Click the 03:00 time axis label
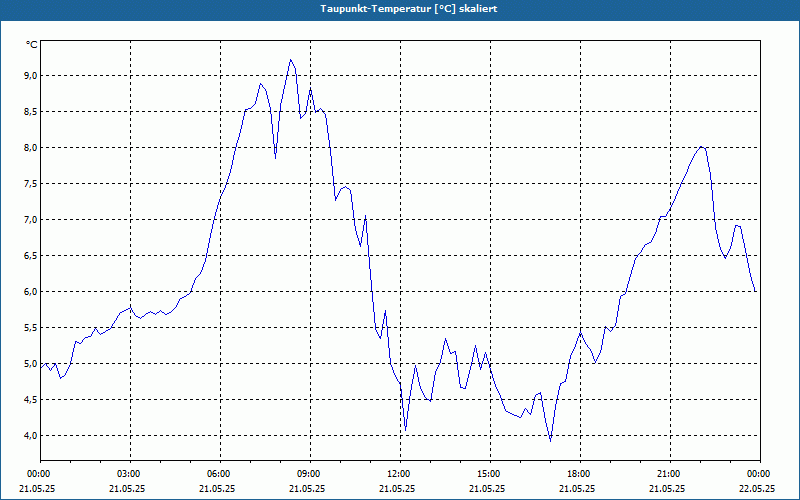Image resolution: width=800 pixels, height=500 pixels. pyautogui.click(x=131, y=474)
